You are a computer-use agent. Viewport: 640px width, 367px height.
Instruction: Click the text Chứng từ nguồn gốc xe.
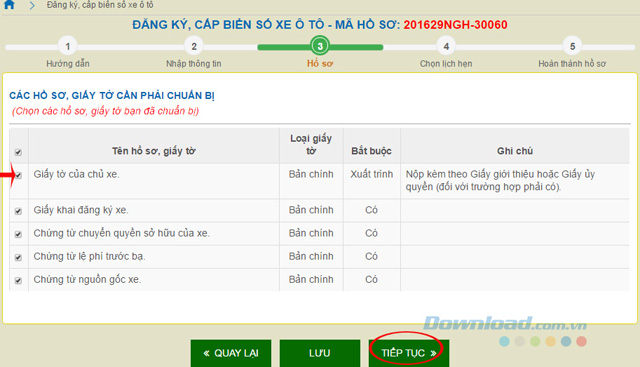pos(87,280)
